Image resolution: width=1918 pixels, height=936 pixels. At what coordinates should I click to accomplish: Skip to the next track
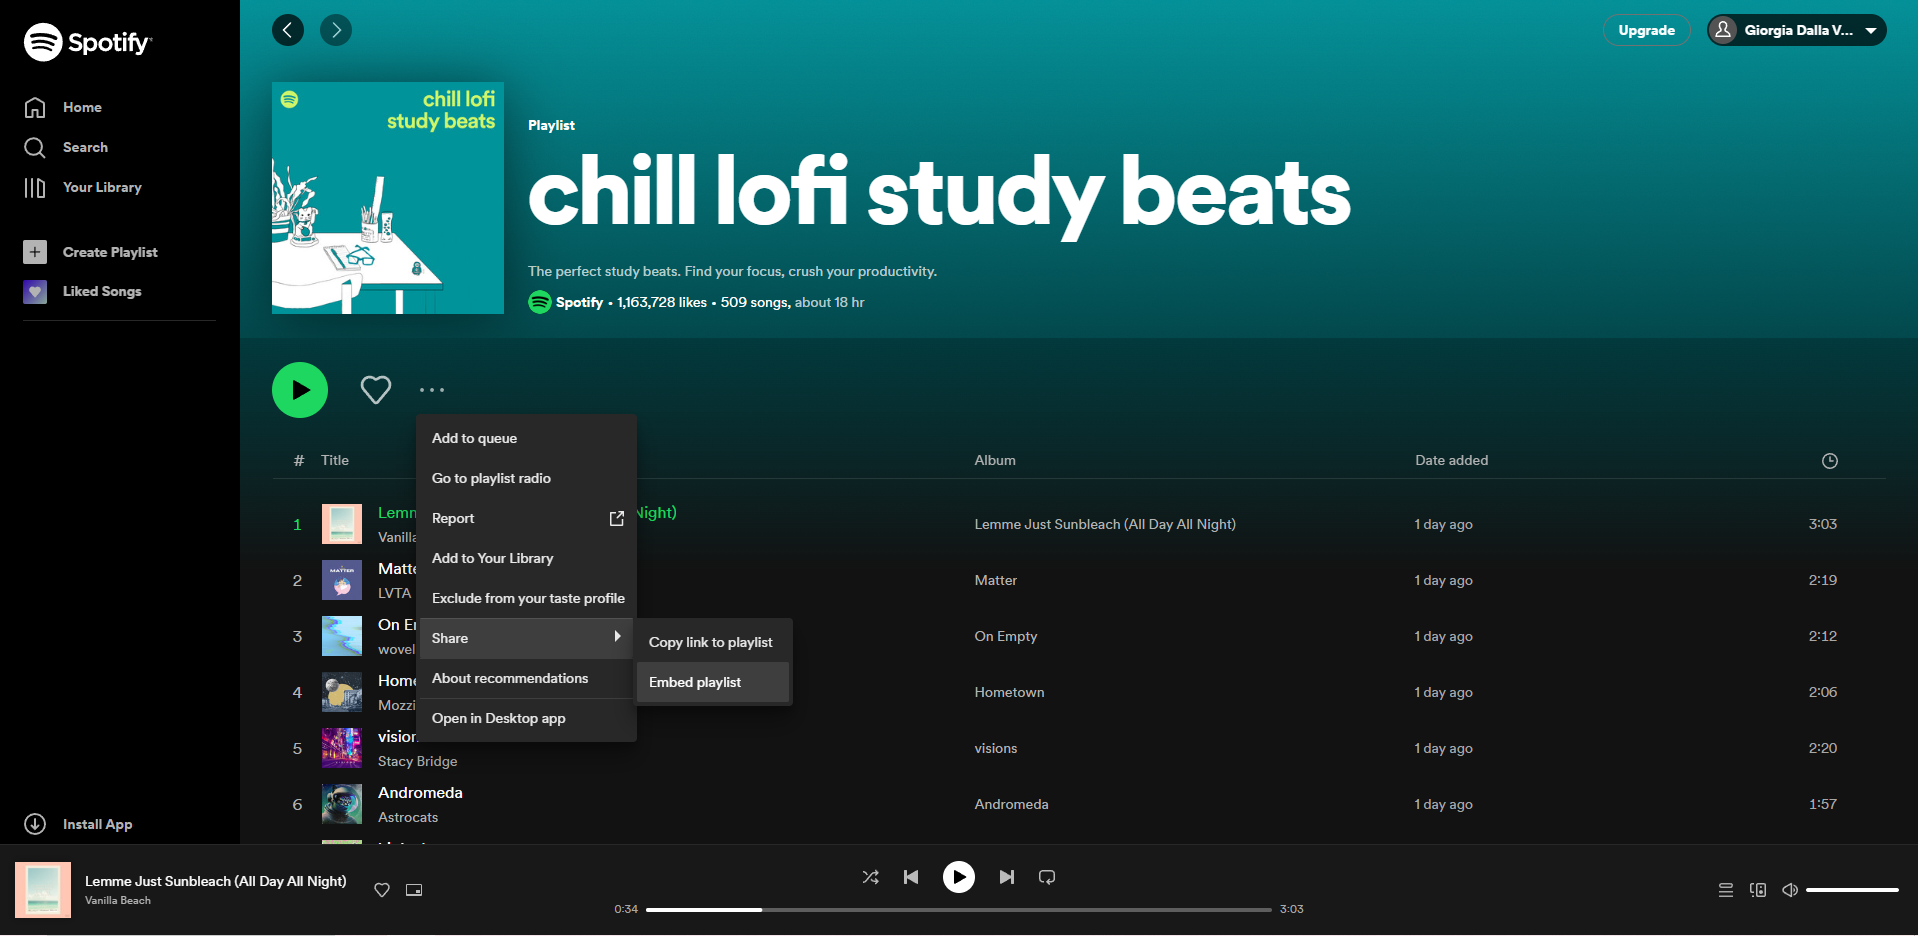click(x=1006, y=877)
